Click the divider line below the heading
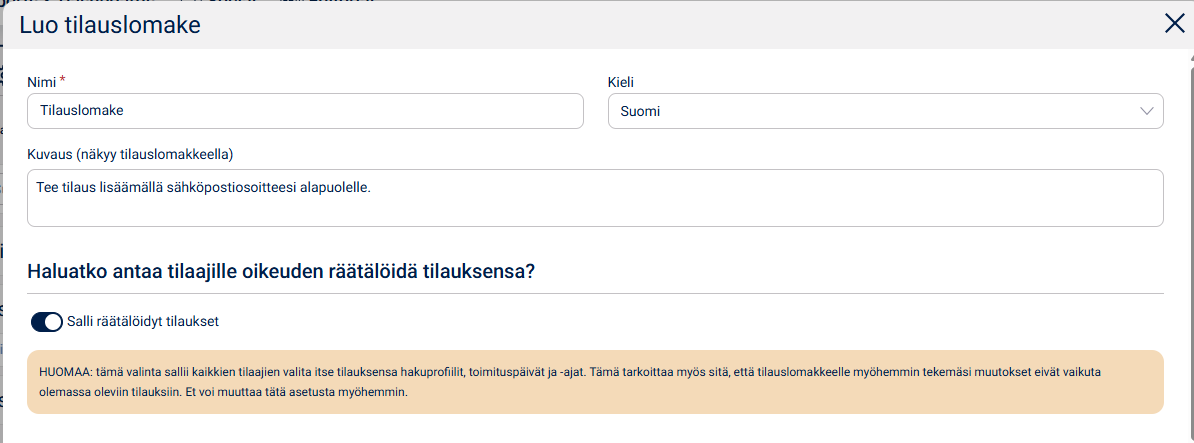 point(596,294)
